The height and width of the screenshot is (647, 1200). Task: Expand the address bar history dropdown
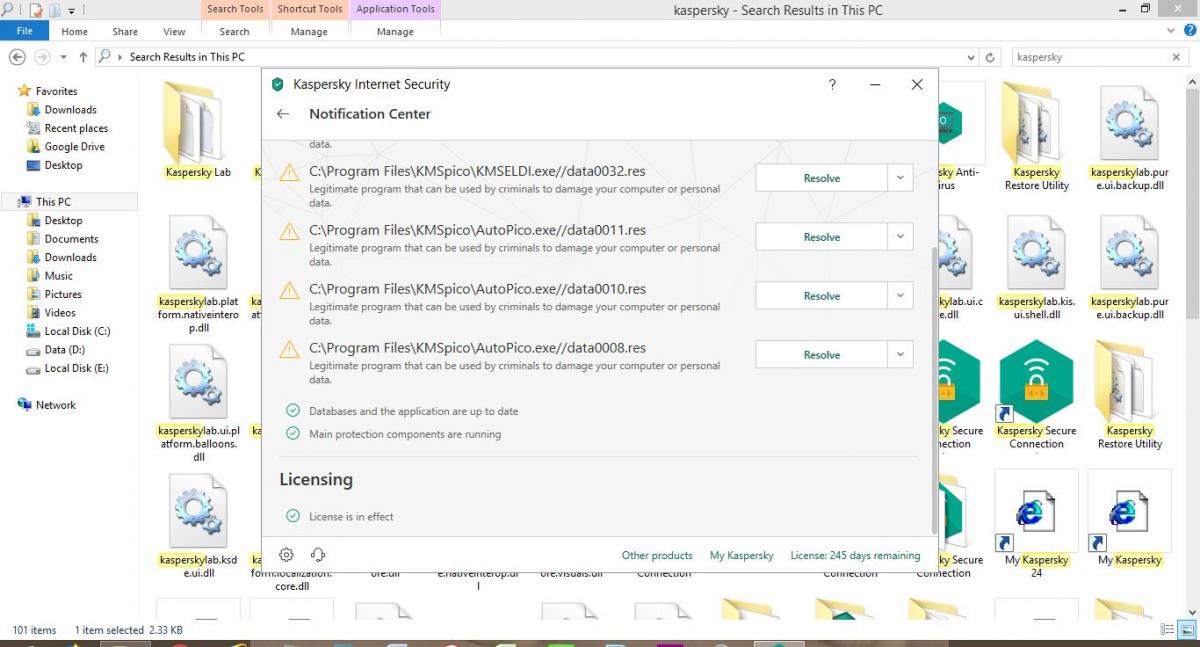973,57
